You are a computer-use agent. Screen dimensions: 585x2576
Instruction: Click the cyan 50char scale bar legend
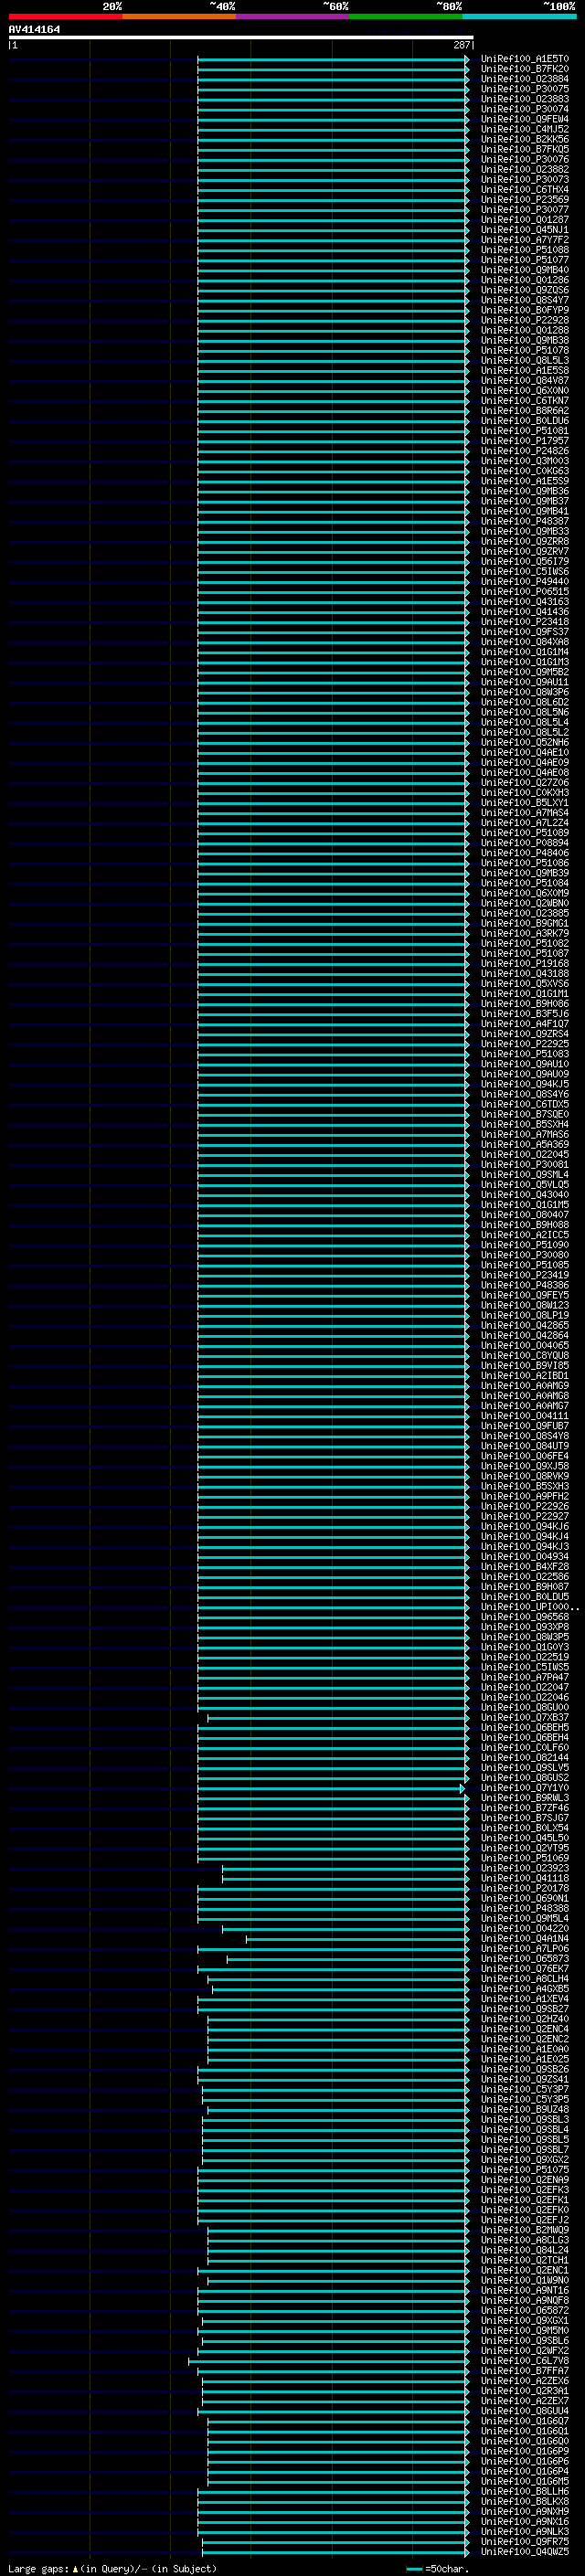click(414, 2569)
